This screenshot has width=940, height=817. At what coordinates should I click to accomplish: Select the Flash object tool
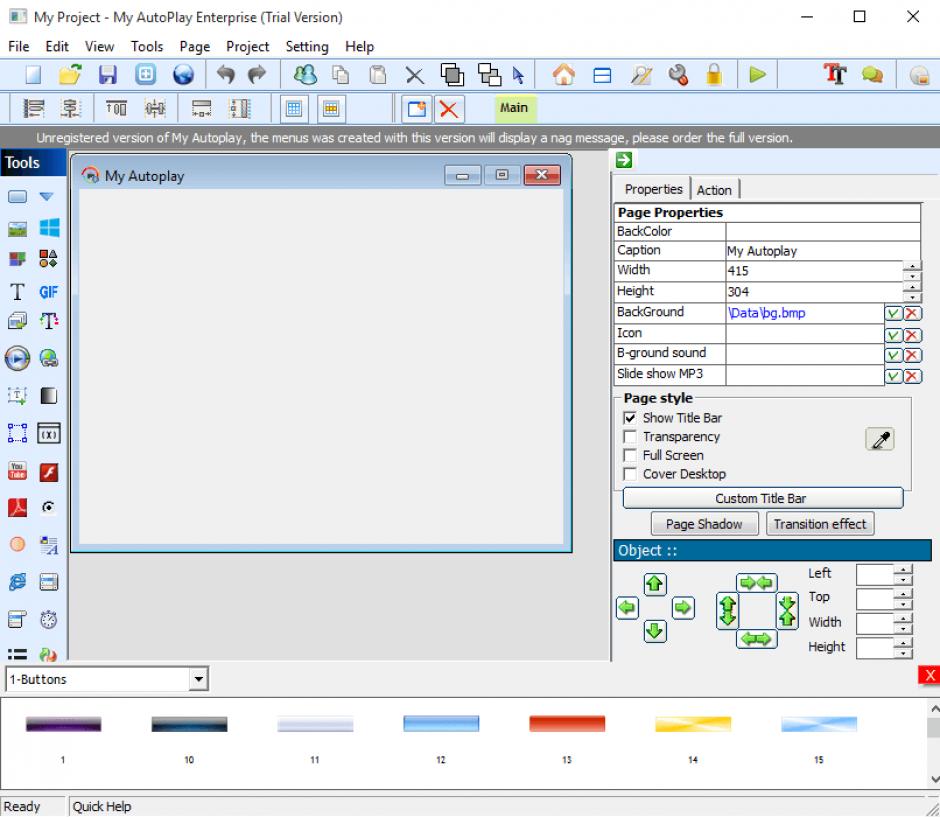pyautogui.click(x=49, y=472)
